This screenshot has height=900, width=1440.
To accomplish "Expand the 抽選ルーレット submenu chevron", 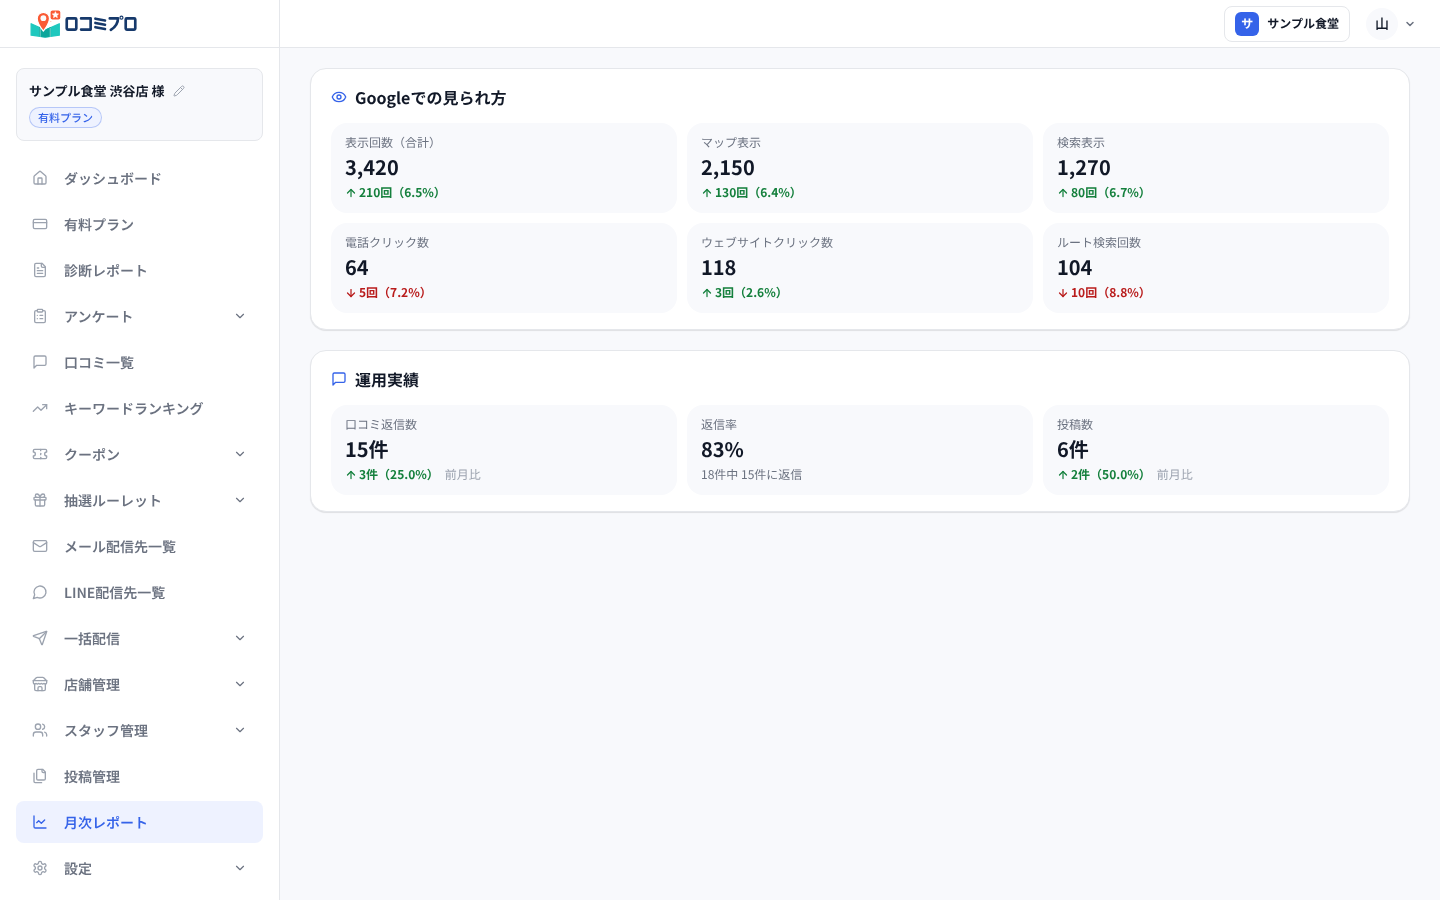I will (x=240, y=500).
